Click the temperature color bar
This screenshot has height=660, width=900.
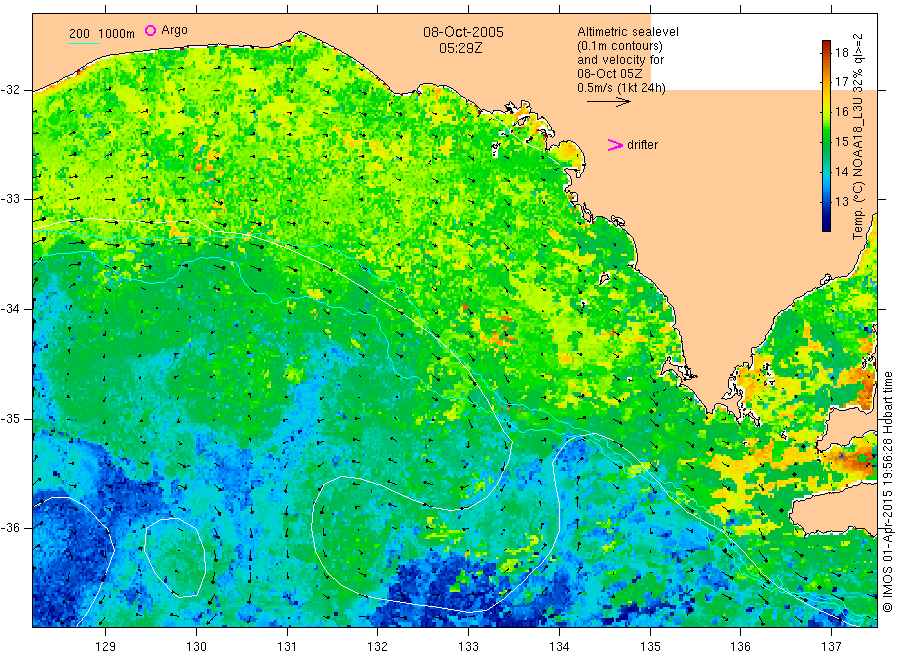[826, 136]
